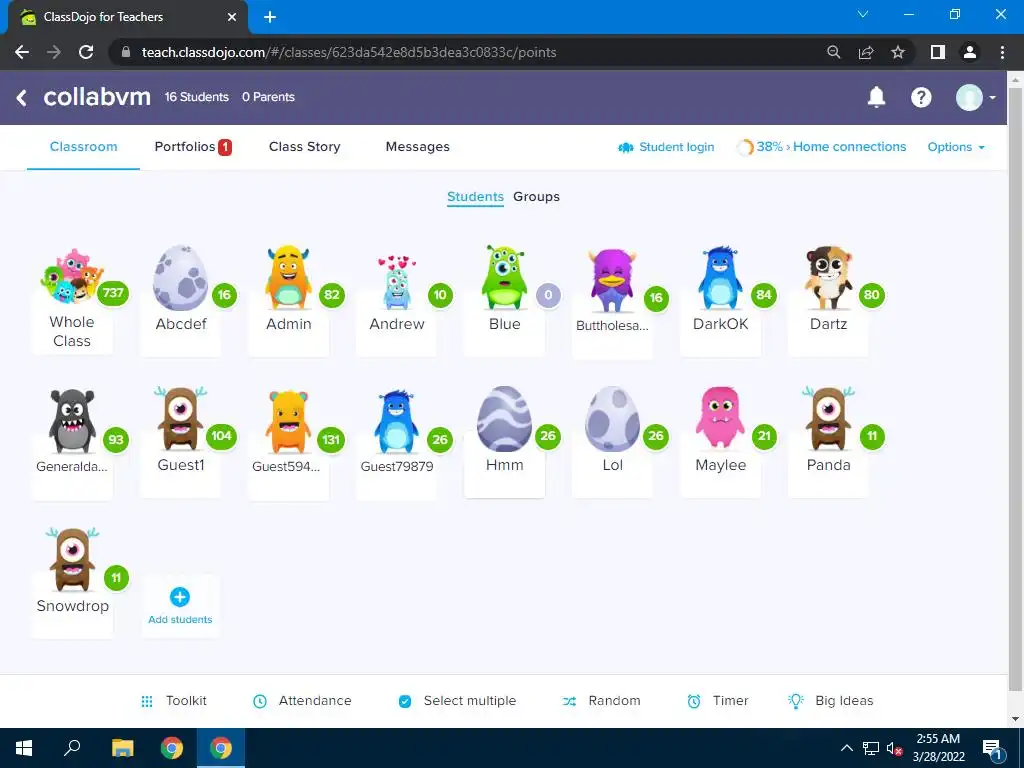Switch to the Classroom tab
This screenshot has width=1024, height=768.
coord(84,147)
